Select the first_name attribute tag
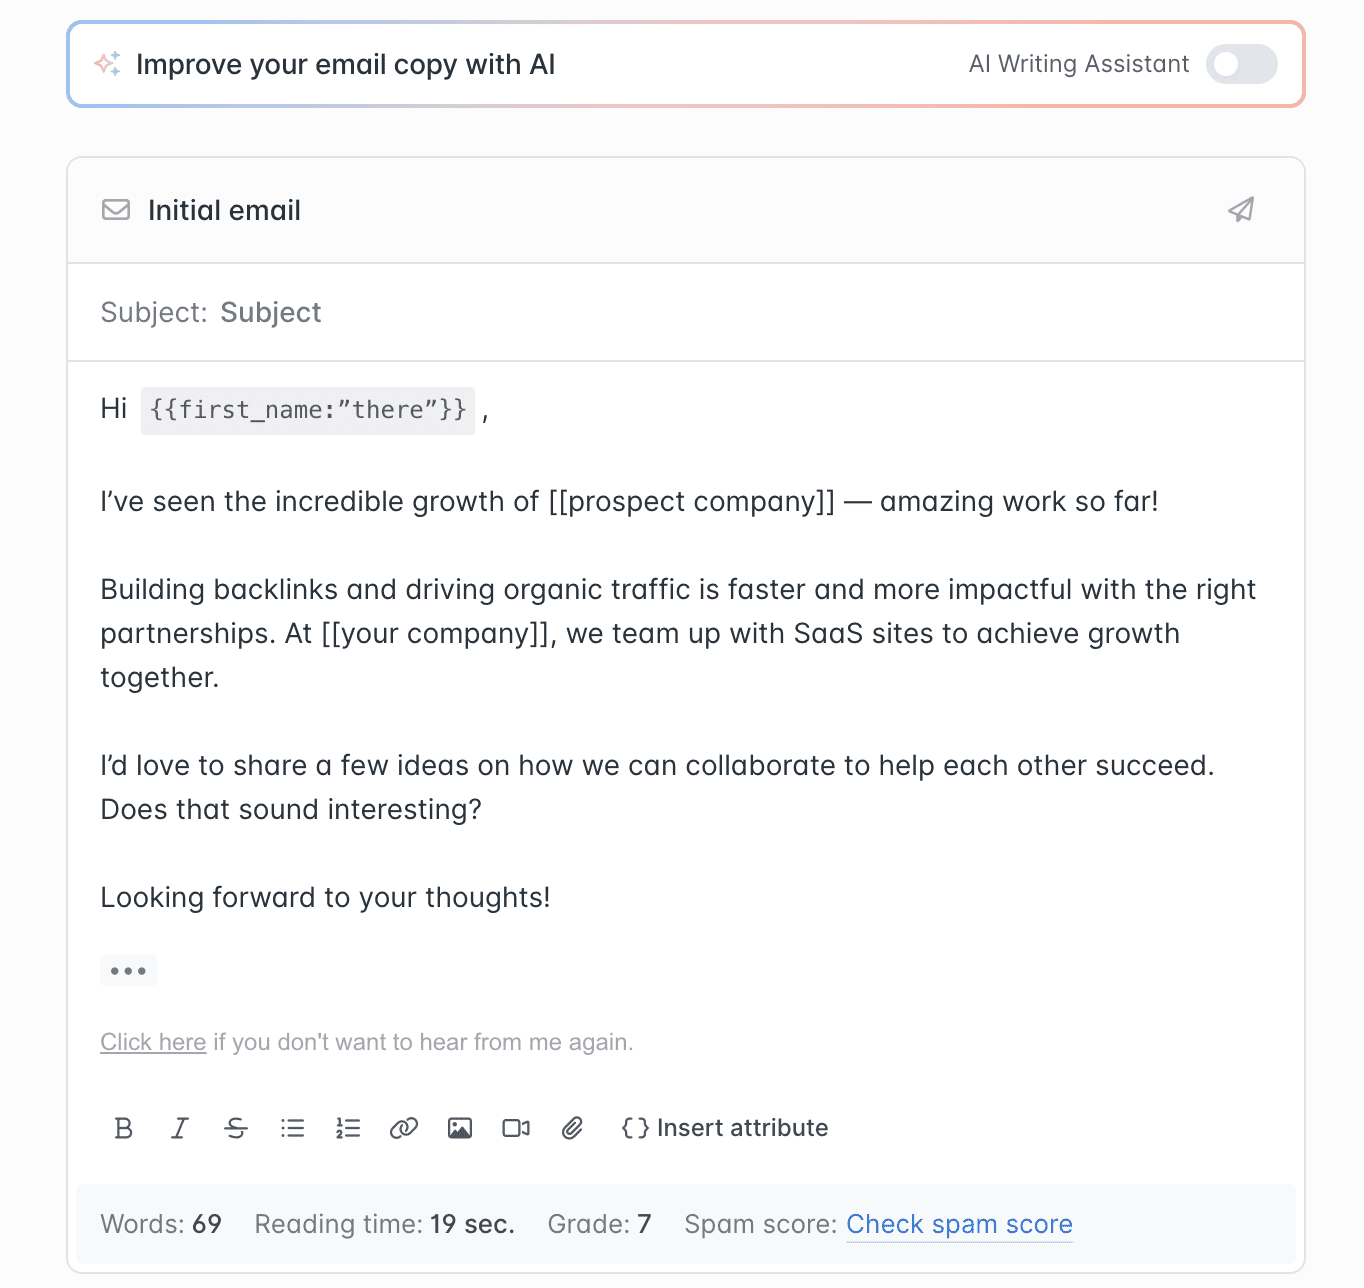 coord(308,410)
